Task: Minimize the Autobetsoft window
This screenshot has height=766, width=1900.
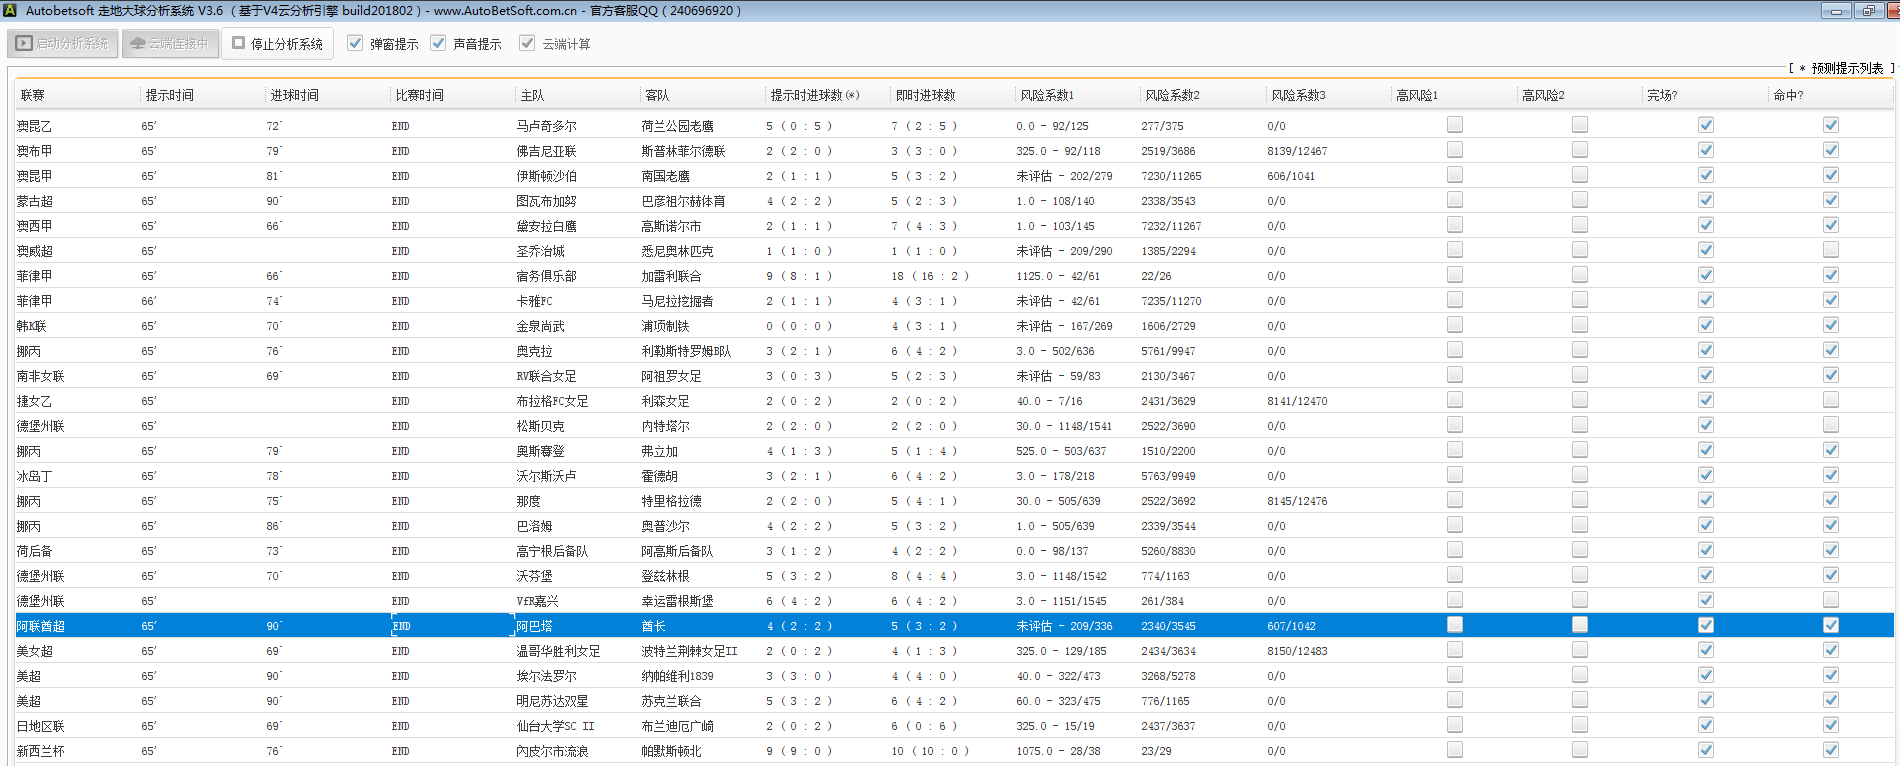Action: [1836, 11]
